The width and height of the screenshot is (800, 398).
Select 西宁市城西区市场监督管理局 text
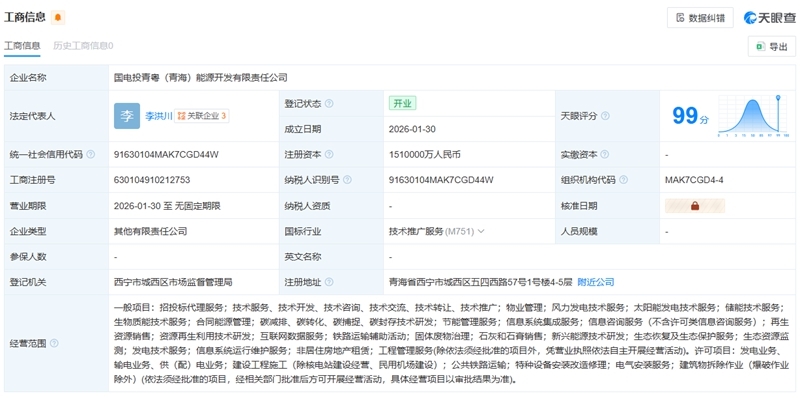coord(173,282)
